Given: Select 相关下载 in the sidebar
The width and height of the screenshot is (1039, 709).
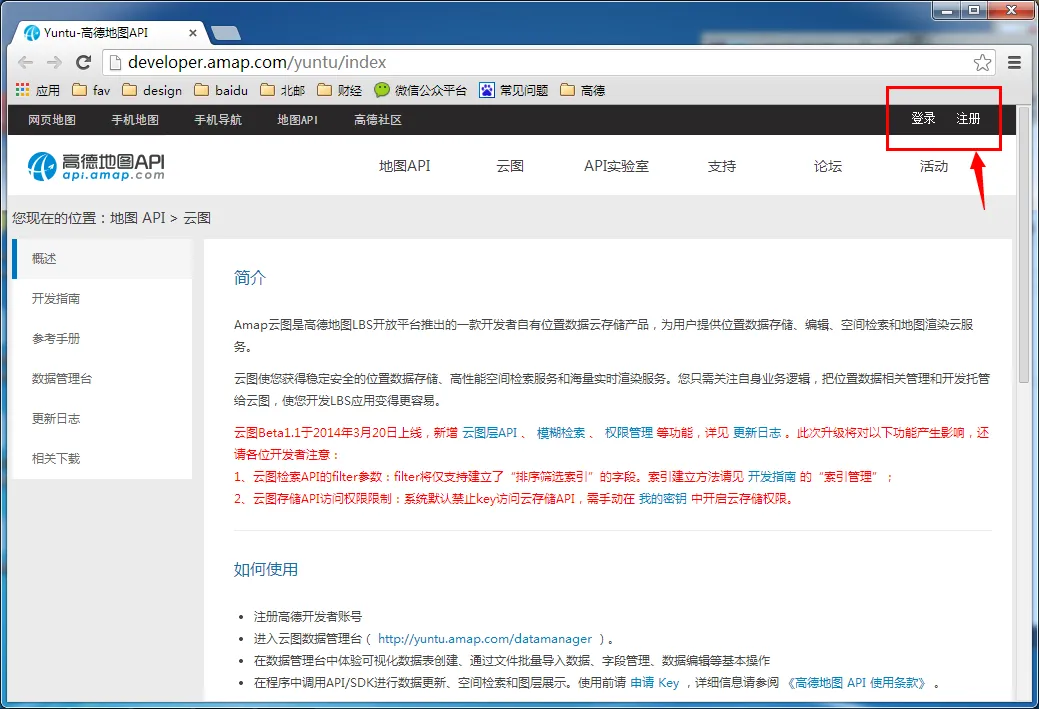Looking at the screenshot, I should (102, 459).
